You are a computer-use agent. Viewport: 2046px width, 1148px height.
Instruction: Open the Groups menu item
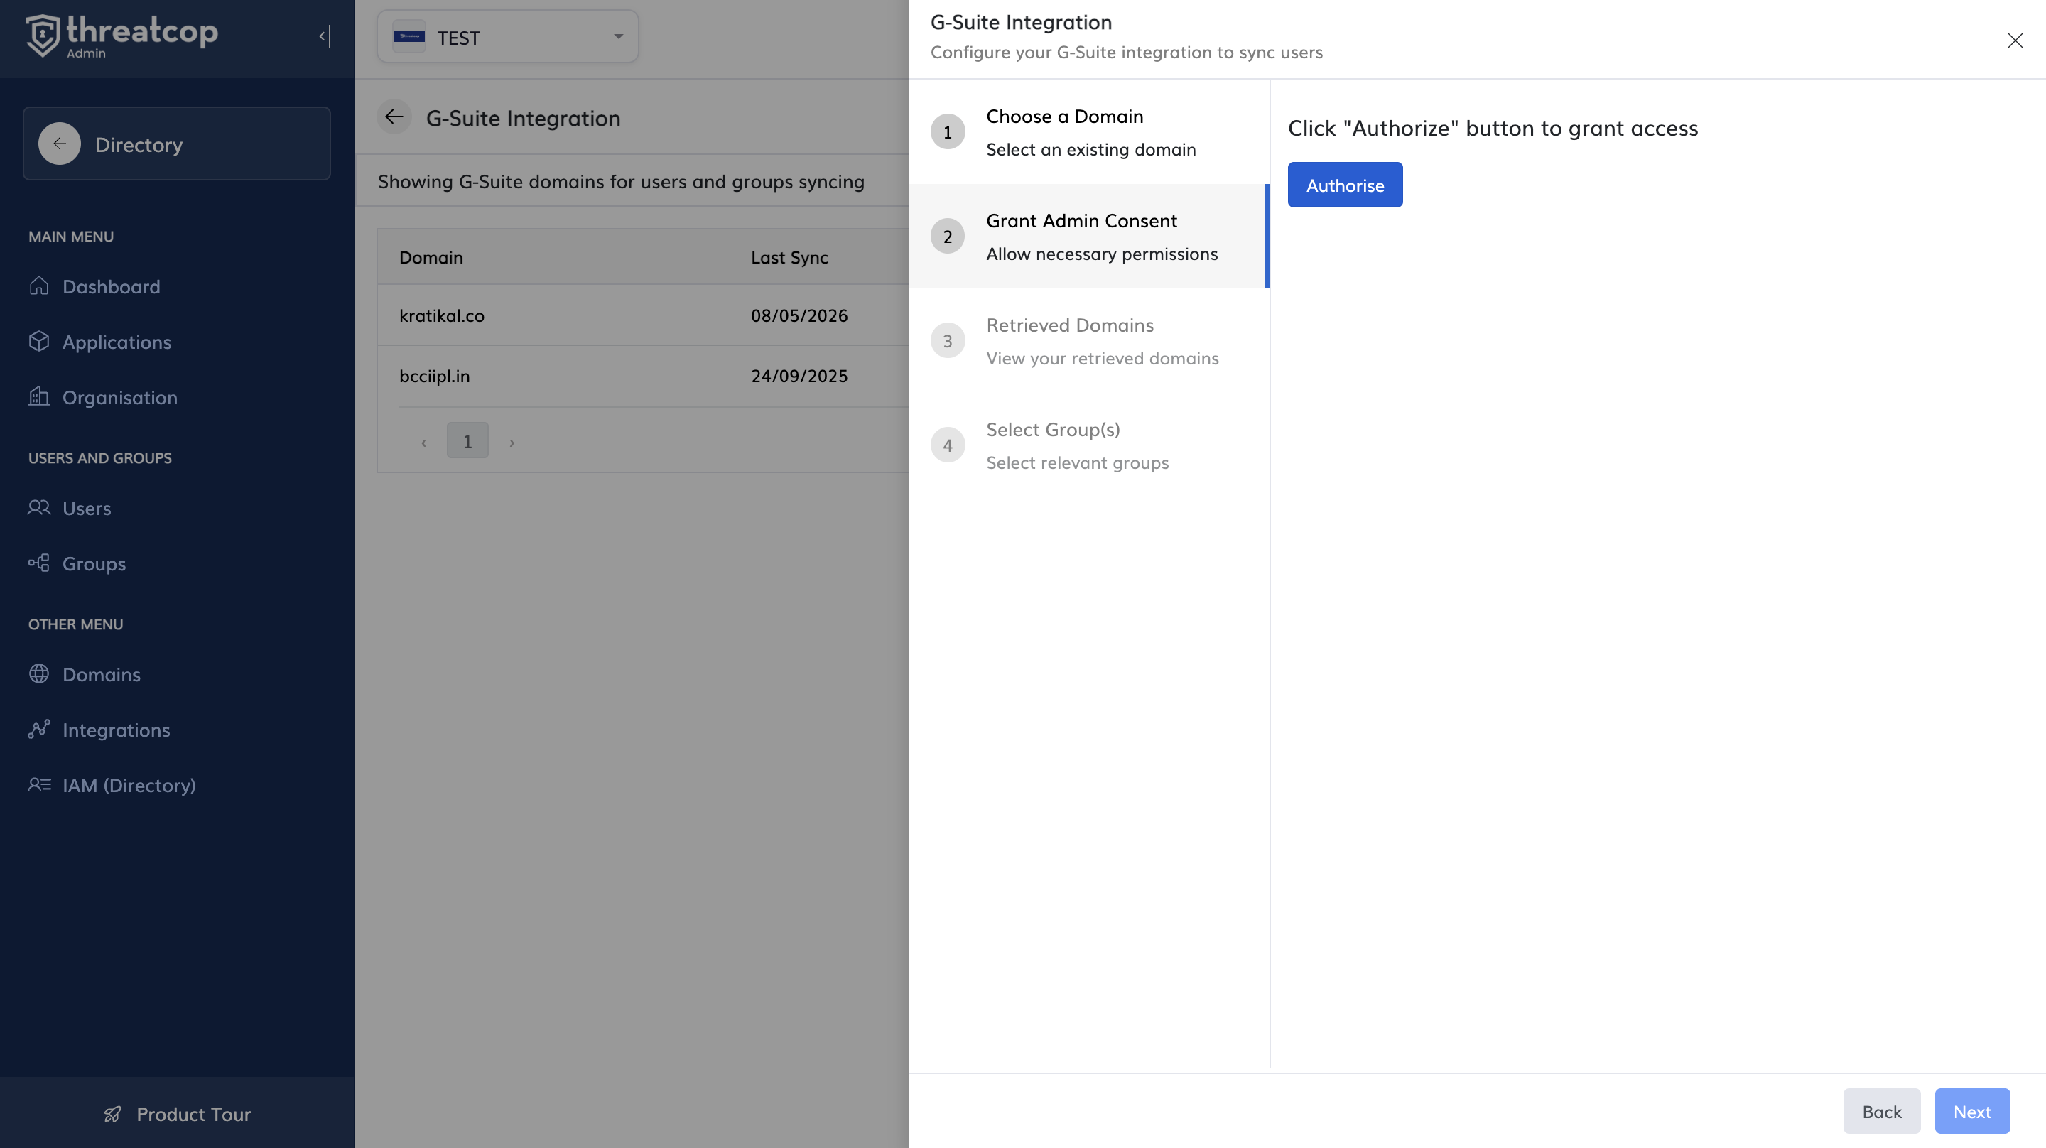[x=94, y=564]
